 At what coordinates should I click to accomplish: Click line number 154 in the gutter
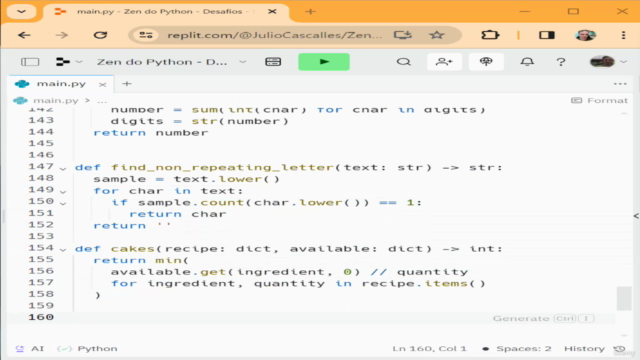pyautogui.click(x=41, y=248)
